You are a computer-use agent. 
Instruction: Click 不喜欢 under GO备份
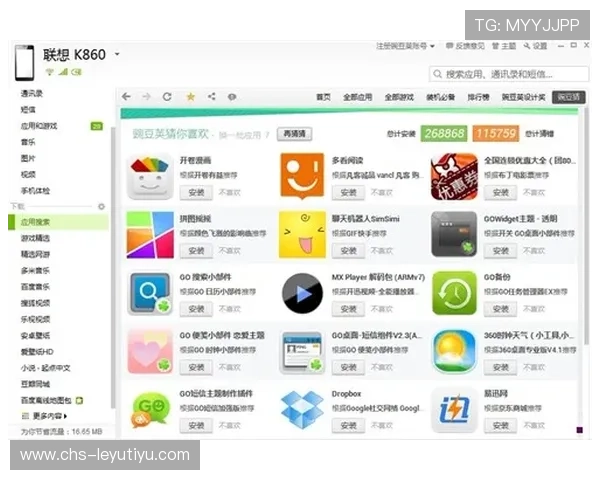tap(534, 309)
